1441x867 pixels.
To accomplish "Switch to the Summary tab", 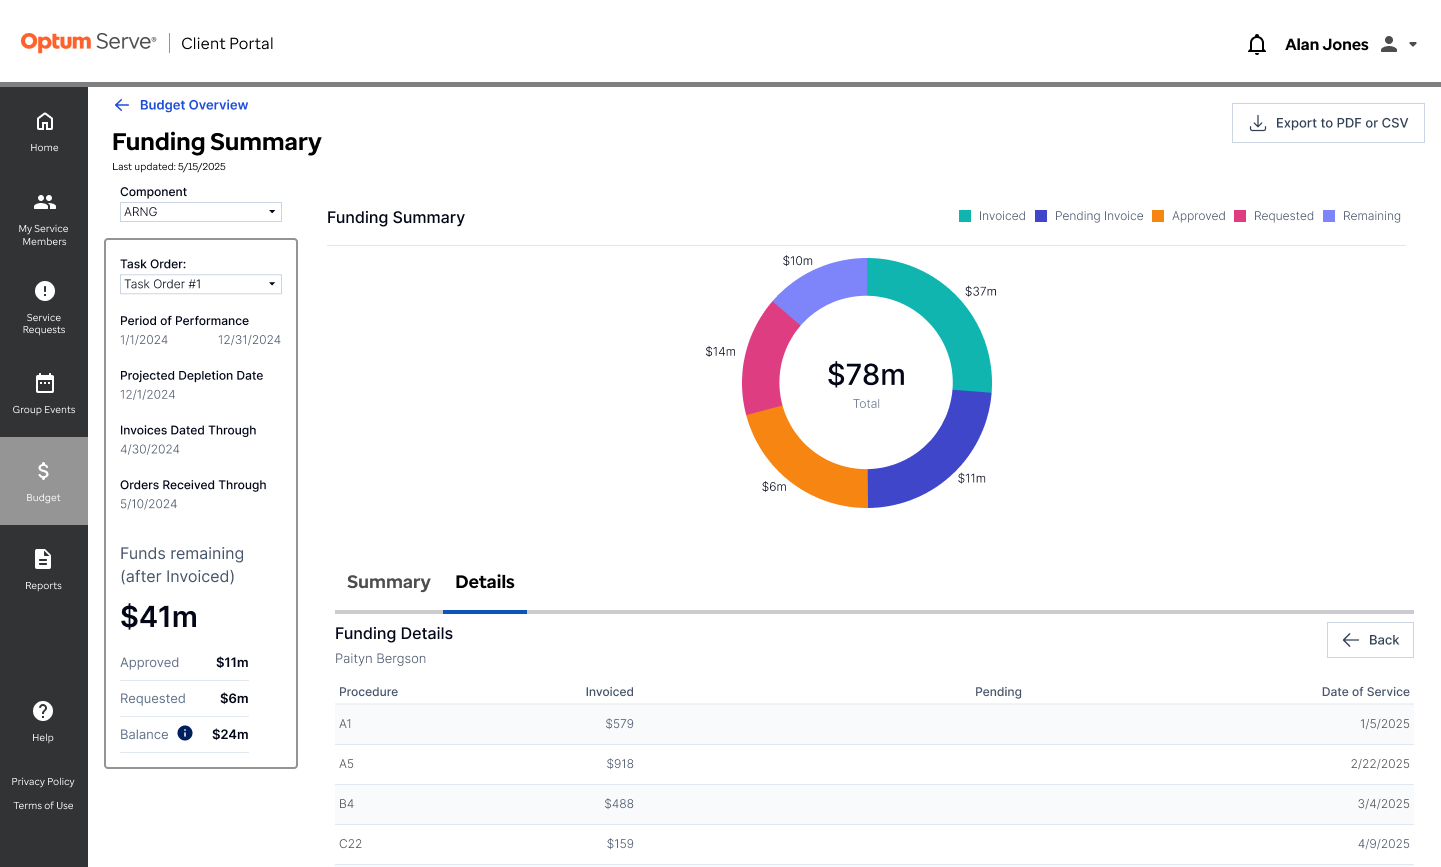I will pos(388,582).
